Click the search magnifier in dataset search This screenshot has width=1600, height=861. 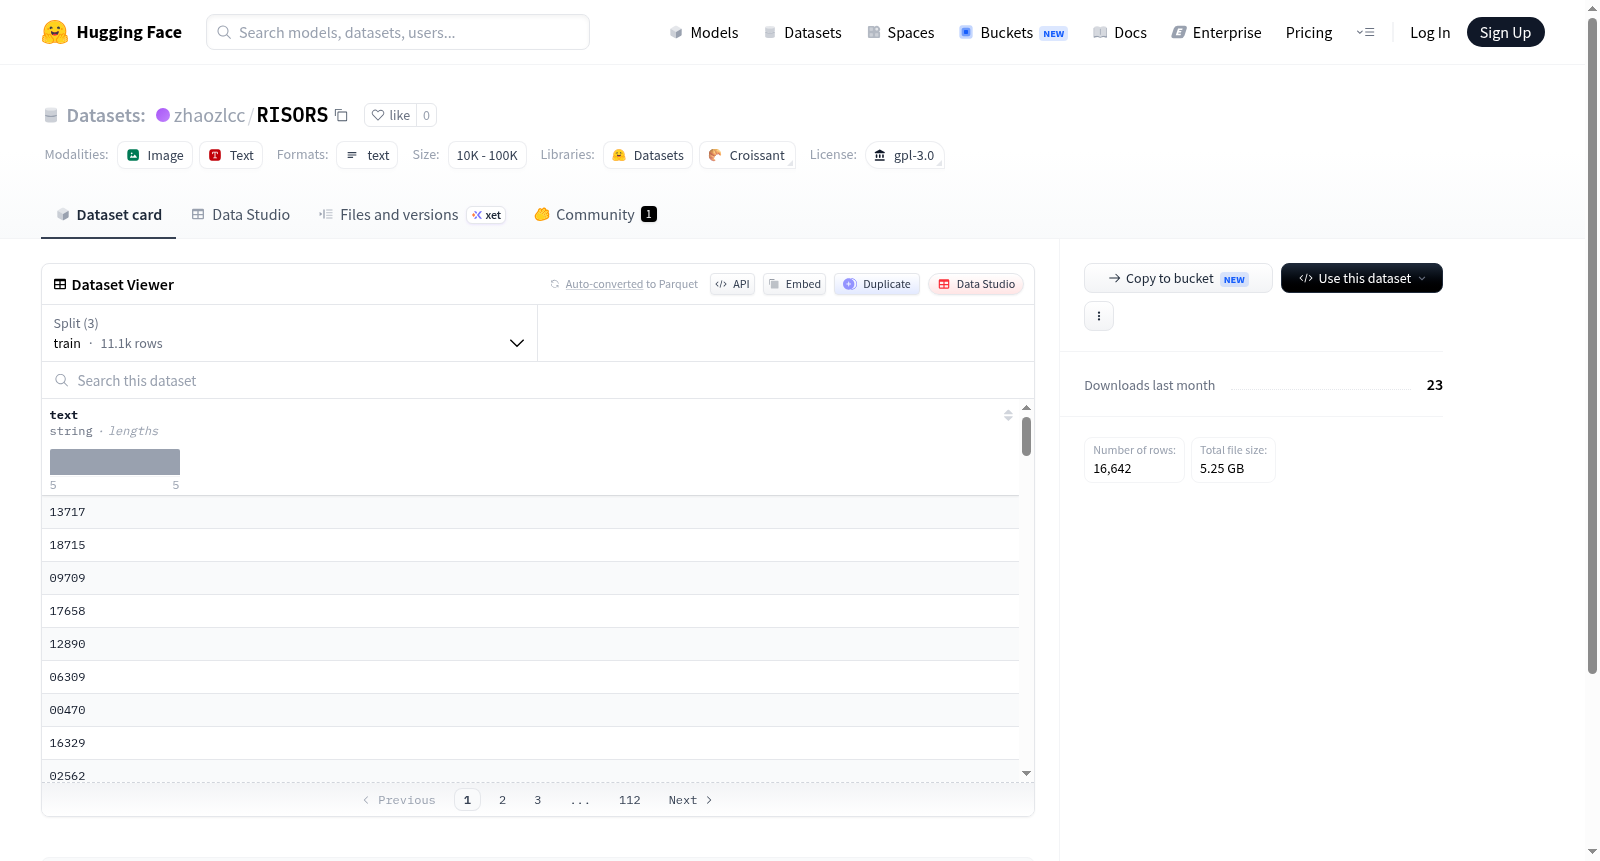62,380
